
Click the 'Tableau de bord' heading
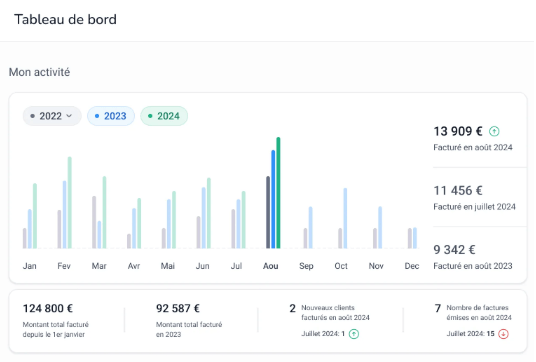click(65, 19)
